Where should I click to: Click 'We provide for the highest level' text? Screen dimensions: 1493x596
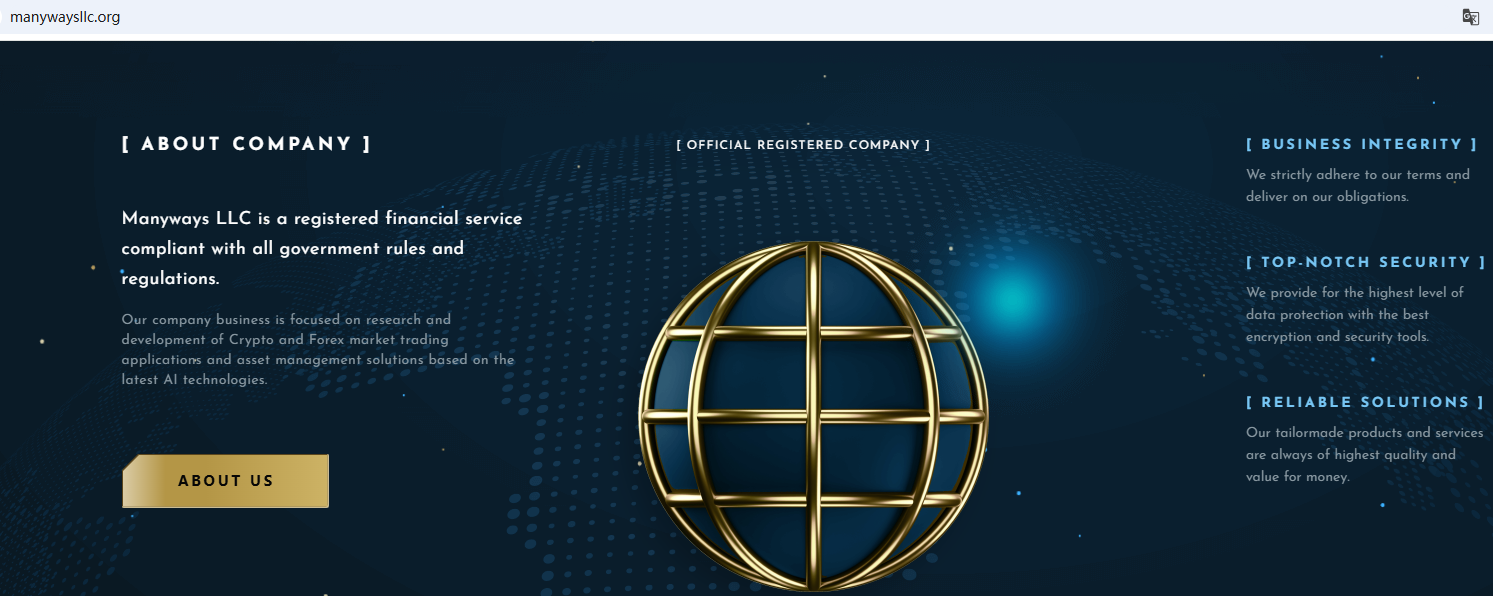pyautogui.click(x=1355, y=315)
